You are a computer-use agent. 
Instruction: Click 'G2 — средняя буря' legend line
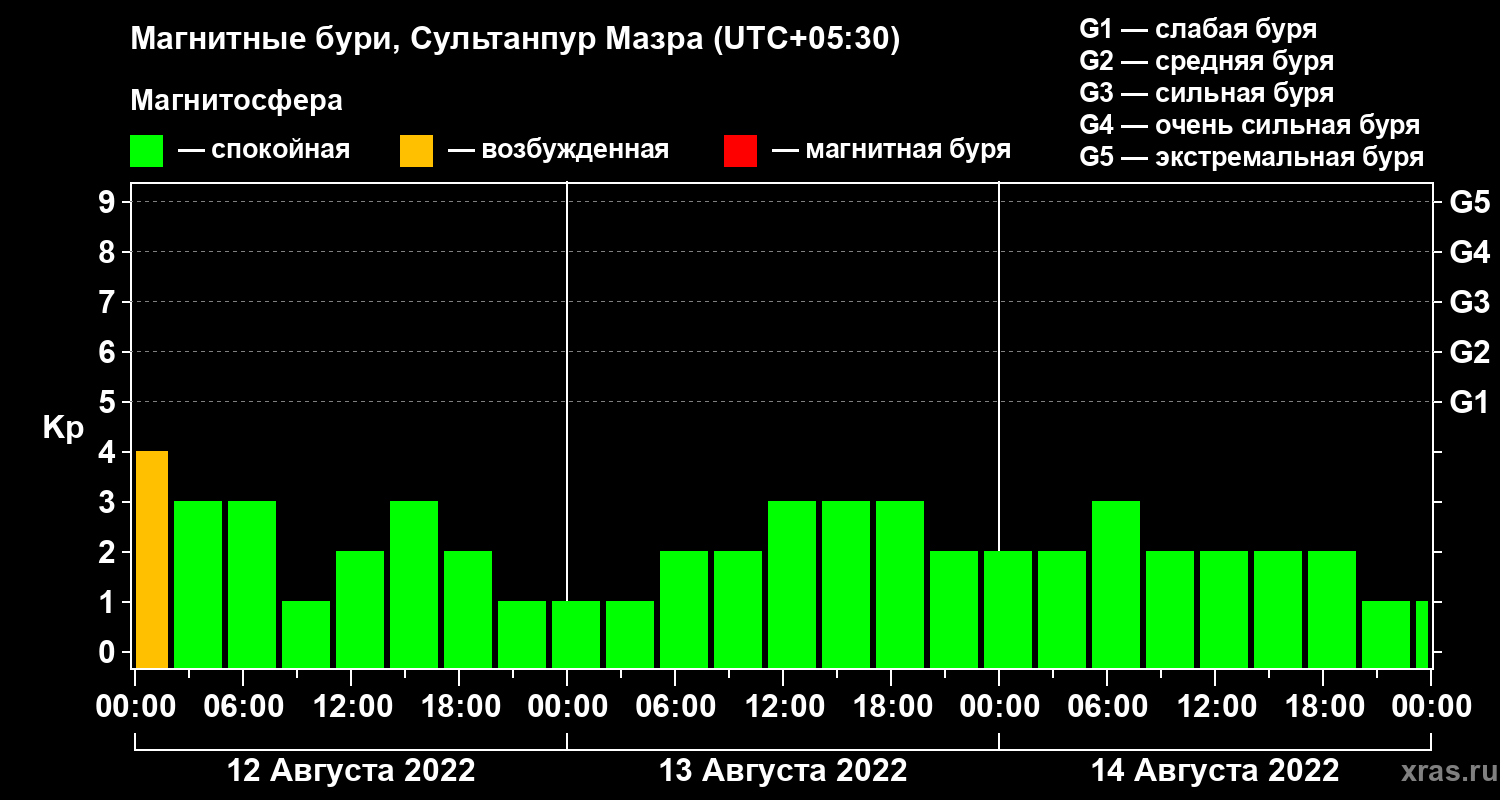pyautogui.click(x=1206, y=61)
